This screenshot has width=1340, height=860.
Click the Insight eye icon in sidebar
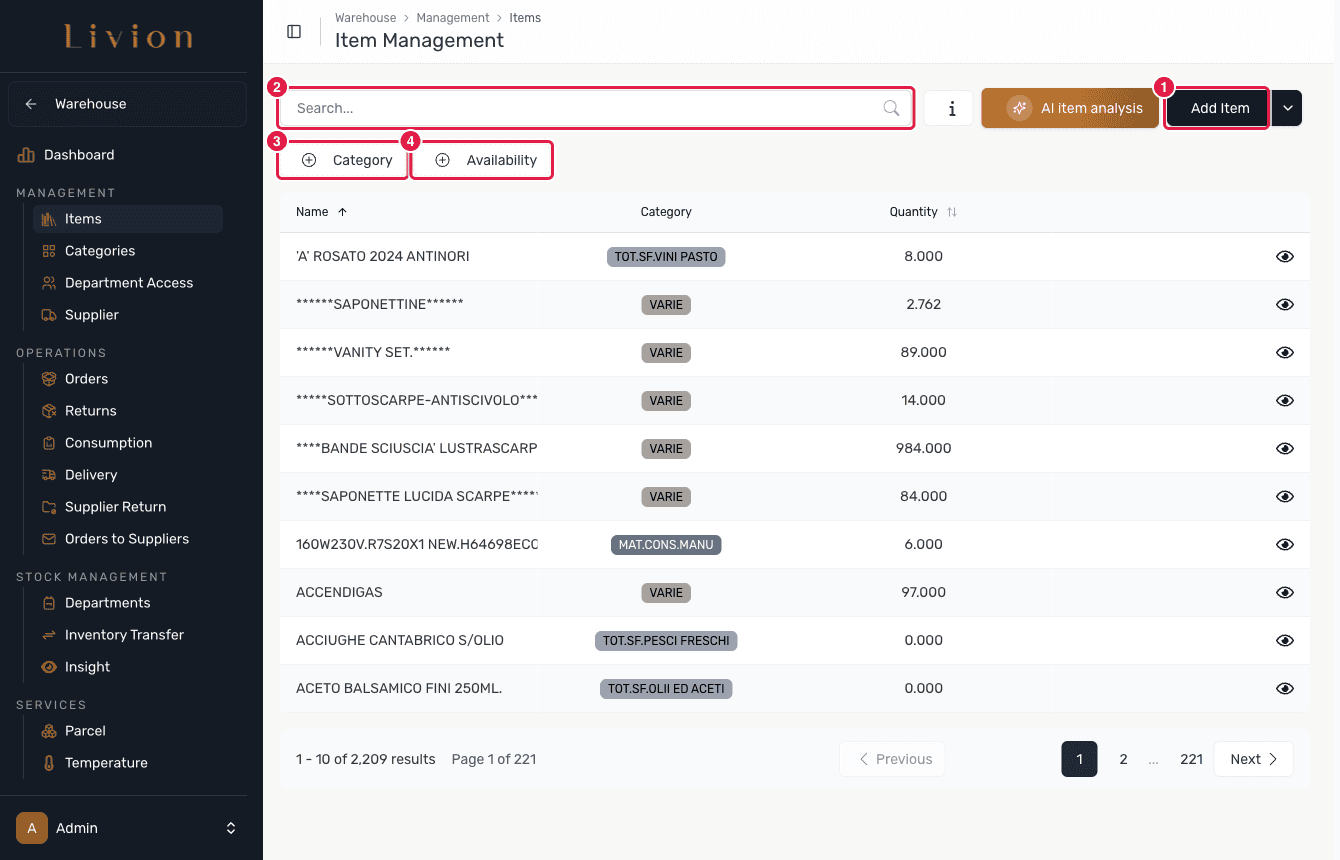[x=48, y=667]
